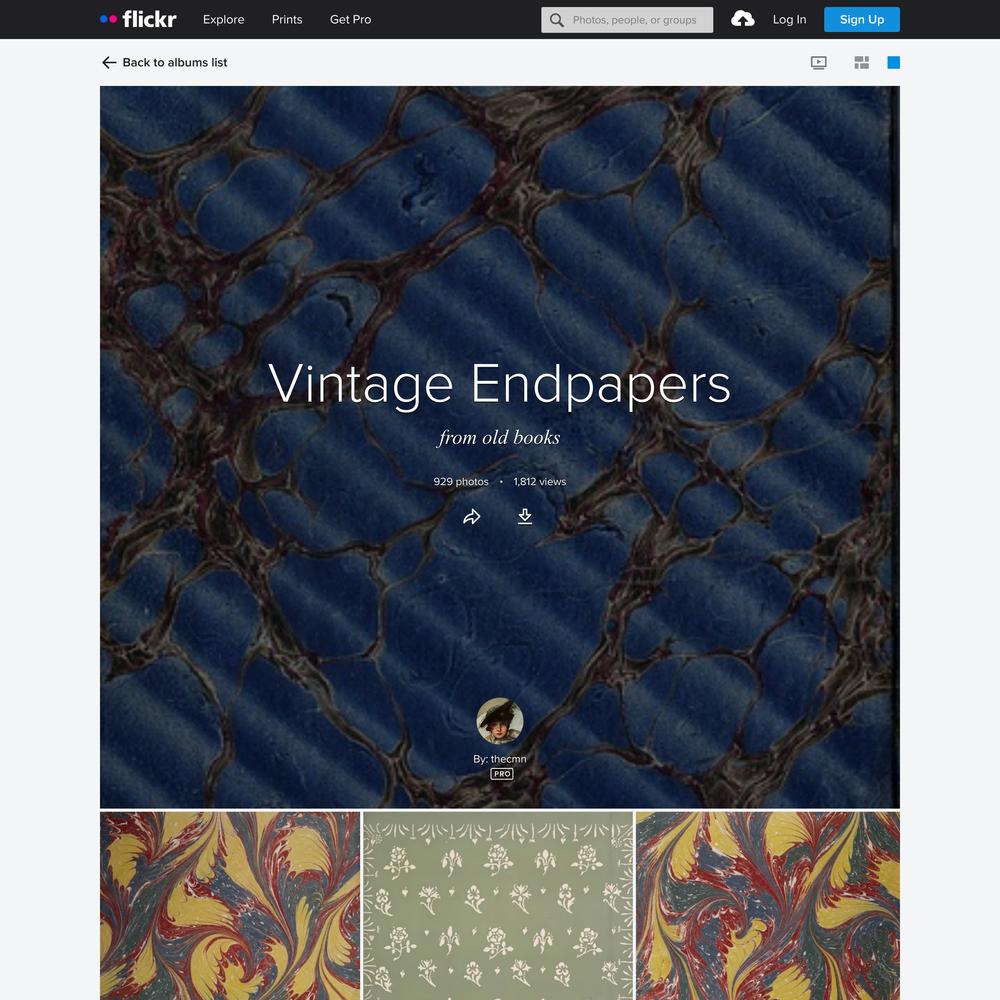Go to the Get Pro page
The image size is (1000, 1000).
point(350,20)
